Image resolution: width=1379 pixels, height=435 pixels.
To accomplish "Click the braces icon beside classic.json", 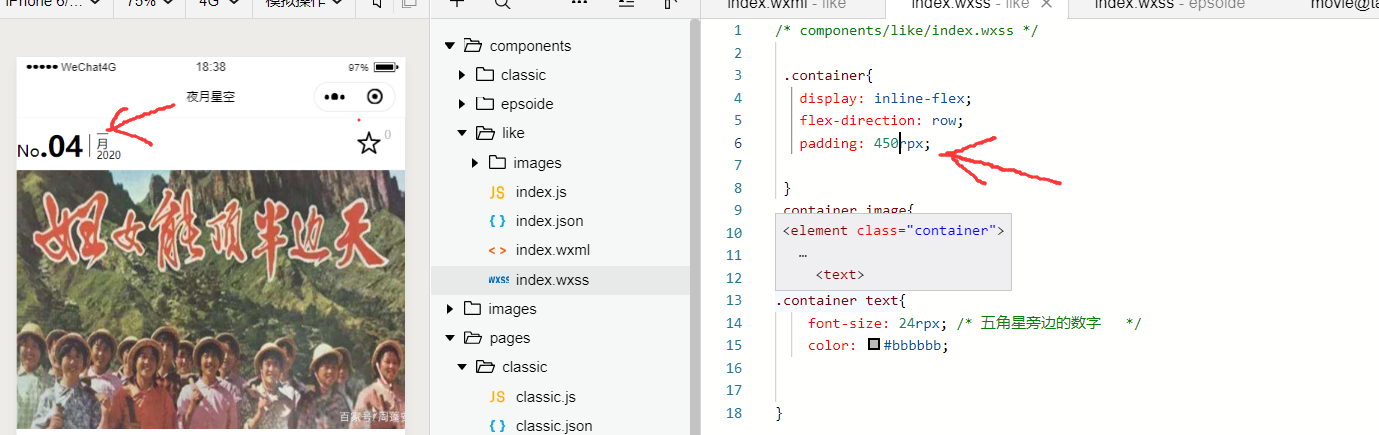I will coord(496,426).
